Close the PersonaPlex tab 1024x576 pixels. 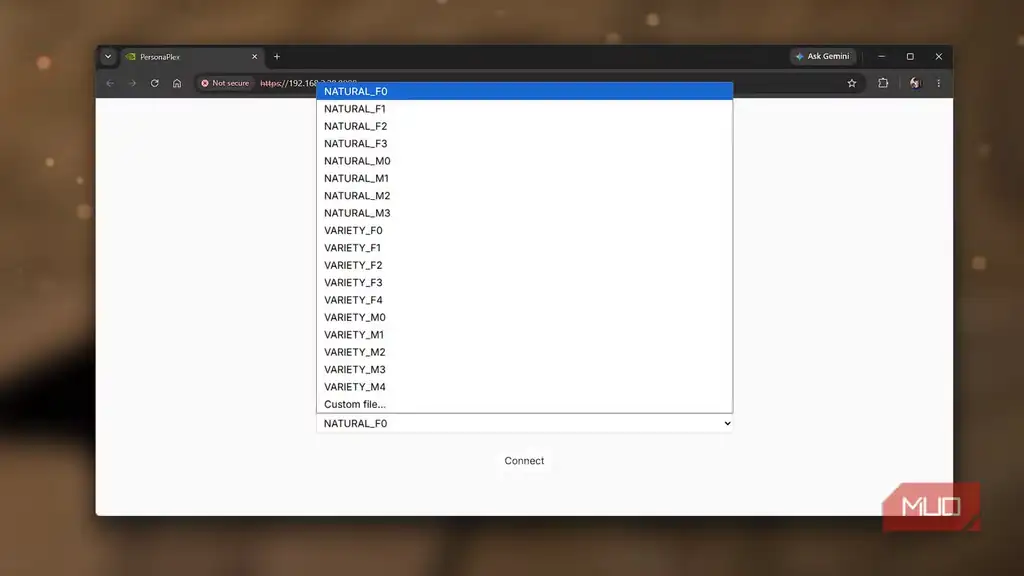coord(255,57)
